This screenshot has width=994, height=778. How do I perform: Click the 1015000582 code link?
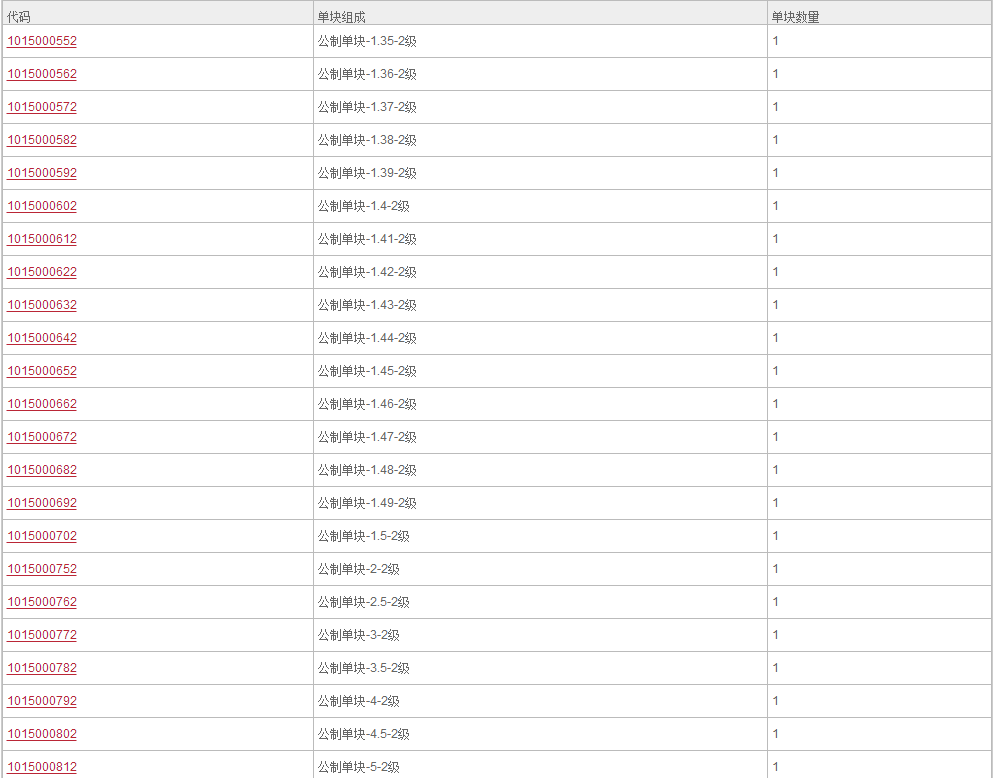(42, 140)
